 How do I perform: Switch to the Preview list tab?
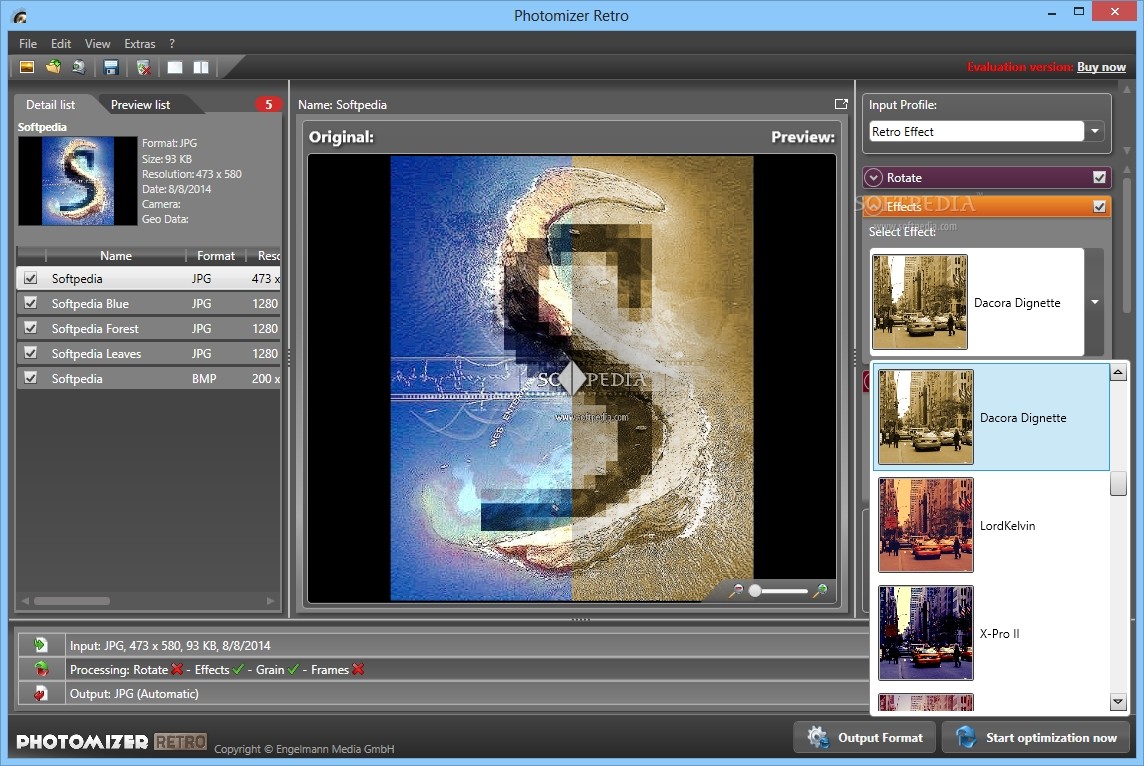click(140, 104)
